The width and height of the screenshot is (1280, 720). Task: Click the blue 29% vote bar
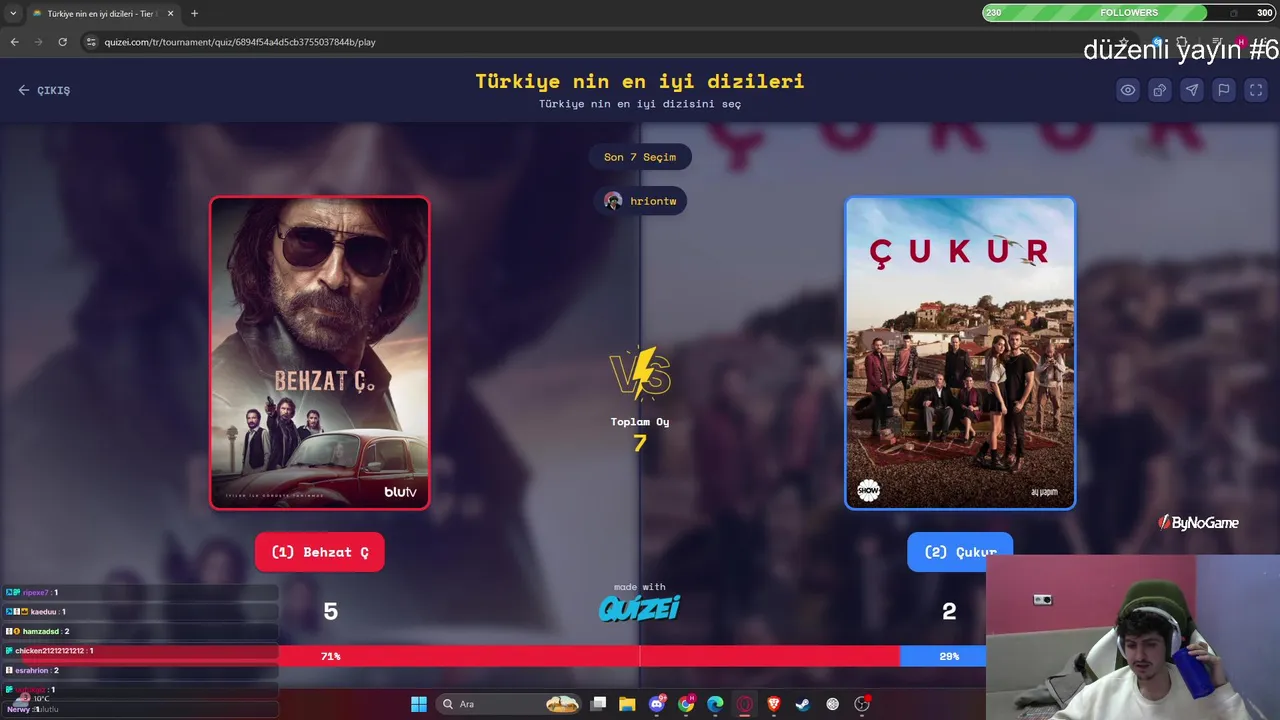943,656
